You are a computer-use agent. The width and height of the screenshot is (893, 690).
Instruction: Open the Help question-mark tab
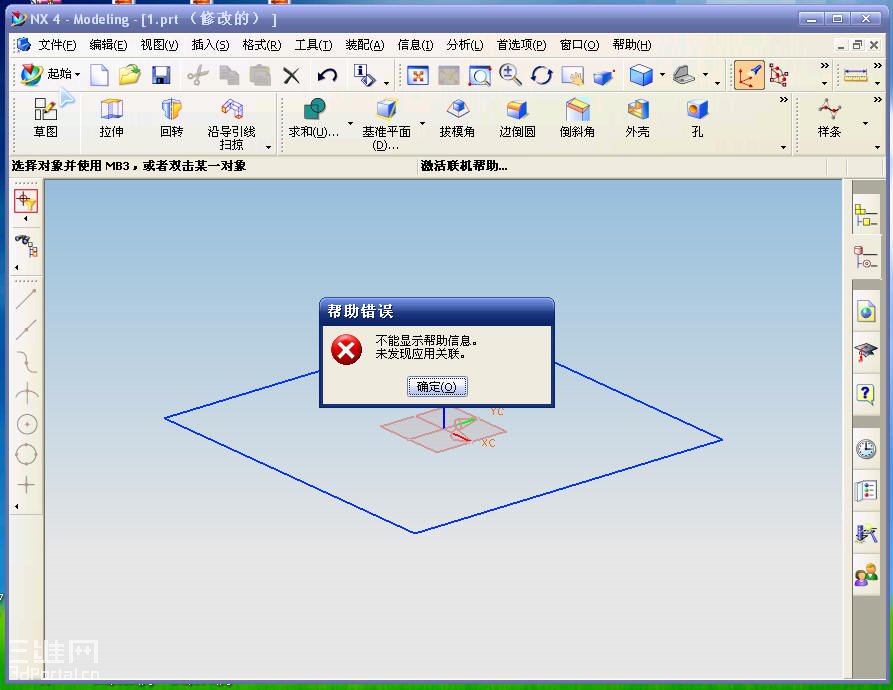866,393
